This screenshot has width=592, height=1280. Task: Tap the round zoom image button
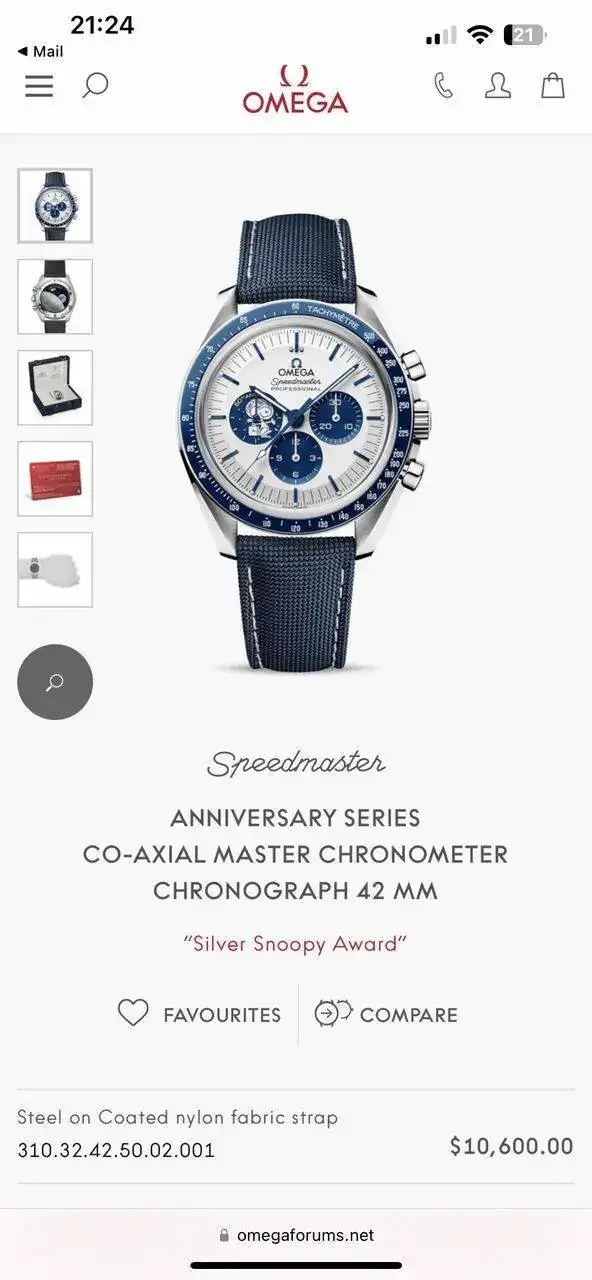(x=55, y=682)
